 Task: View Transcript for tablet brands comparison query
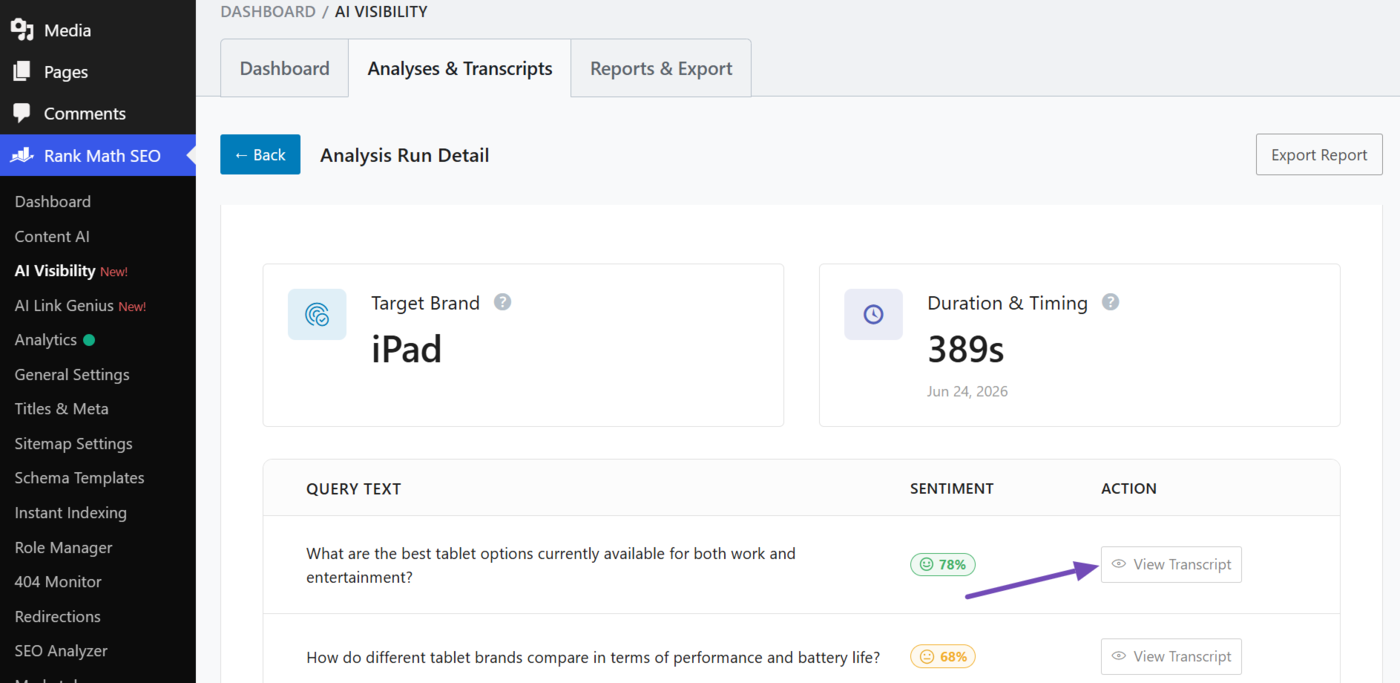point(1171,656)
